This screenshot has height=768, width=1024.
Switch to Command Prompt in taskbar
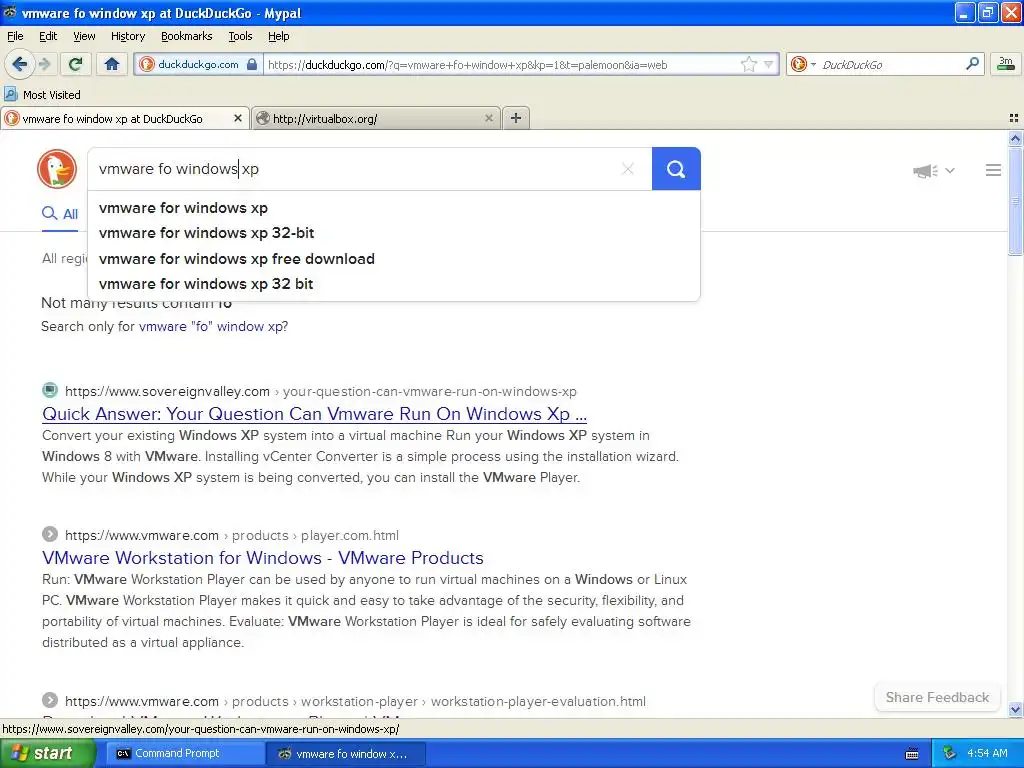point(184,753)
